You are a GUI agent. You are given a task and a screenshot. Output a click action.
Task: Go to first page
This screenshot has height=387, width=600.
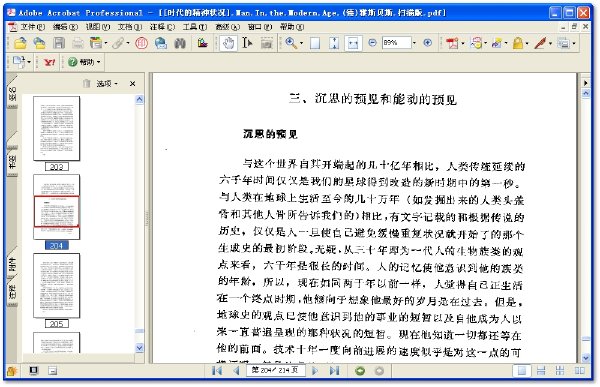click(x=217, y=371)
